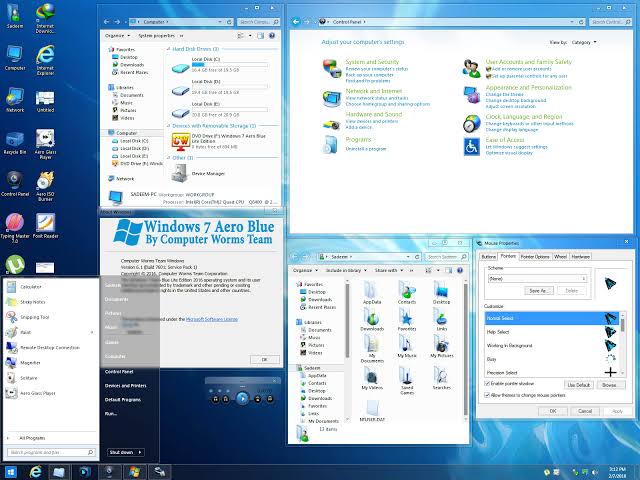
Task: Click the System properties toolbar button
Action: [156, 36]
